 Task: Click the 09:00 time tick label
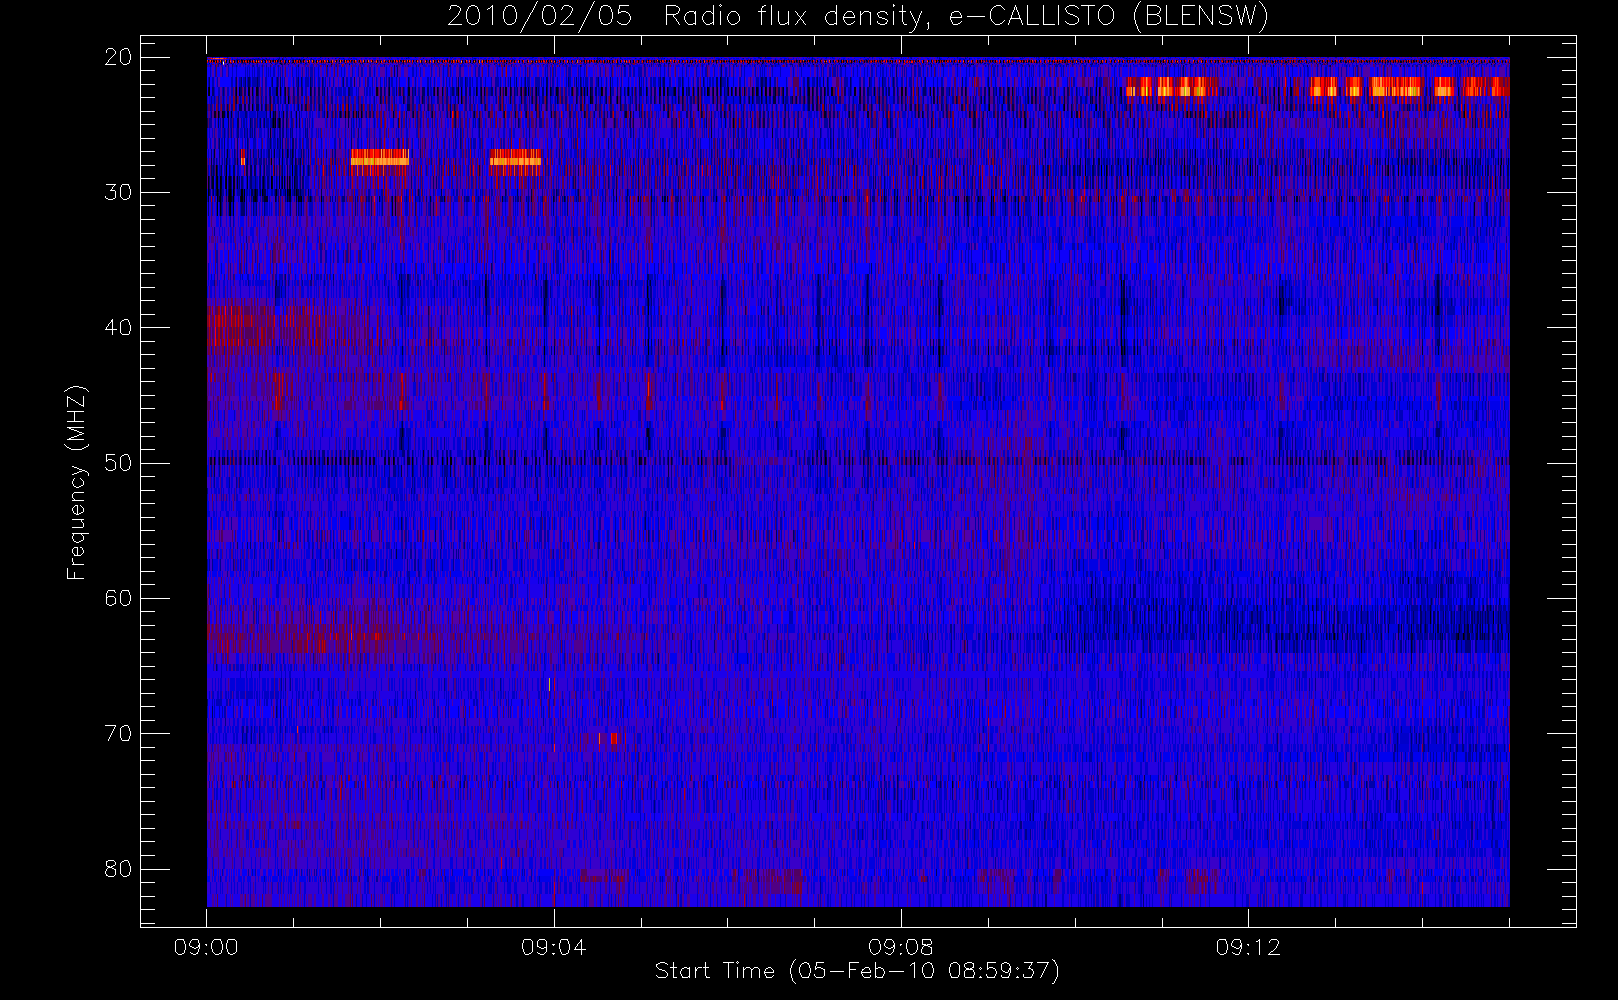tap(206, 948)
